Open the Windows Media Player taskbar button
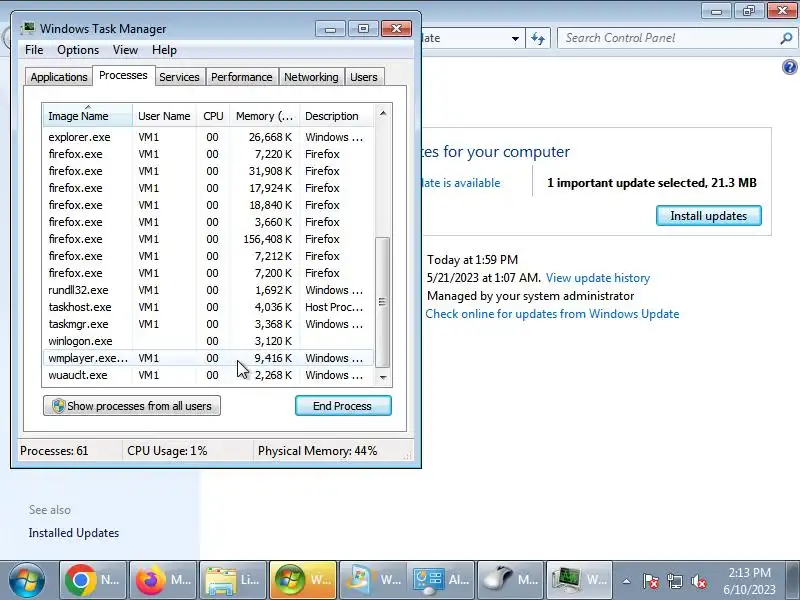The image size is (800, 600). 372,580
